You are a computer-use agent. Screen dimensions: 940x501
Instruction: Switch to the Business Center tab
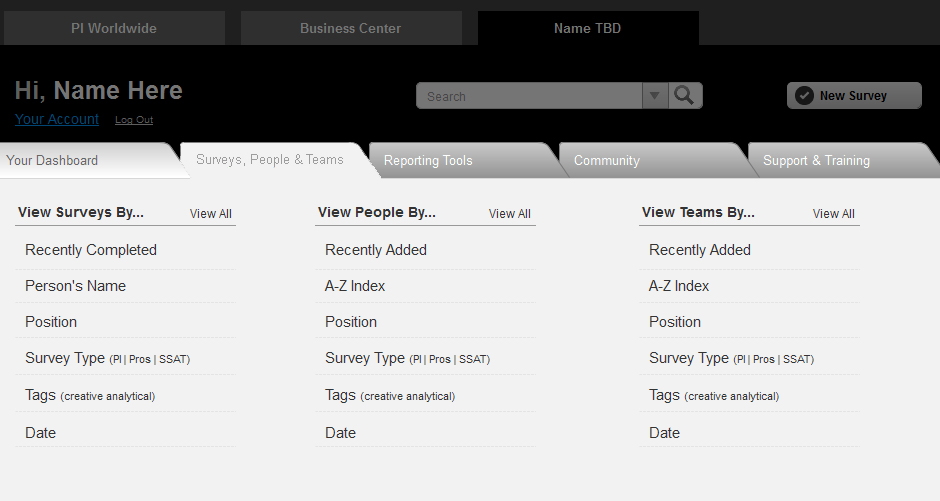coord(351,28)
